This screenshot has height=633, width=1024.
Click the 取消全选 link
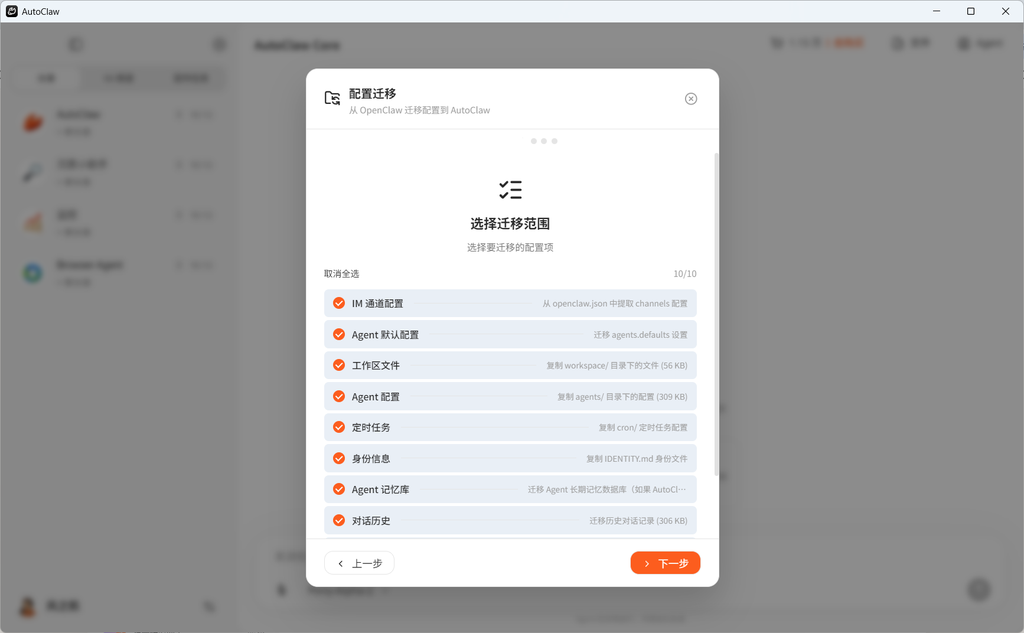click(342, 274)
